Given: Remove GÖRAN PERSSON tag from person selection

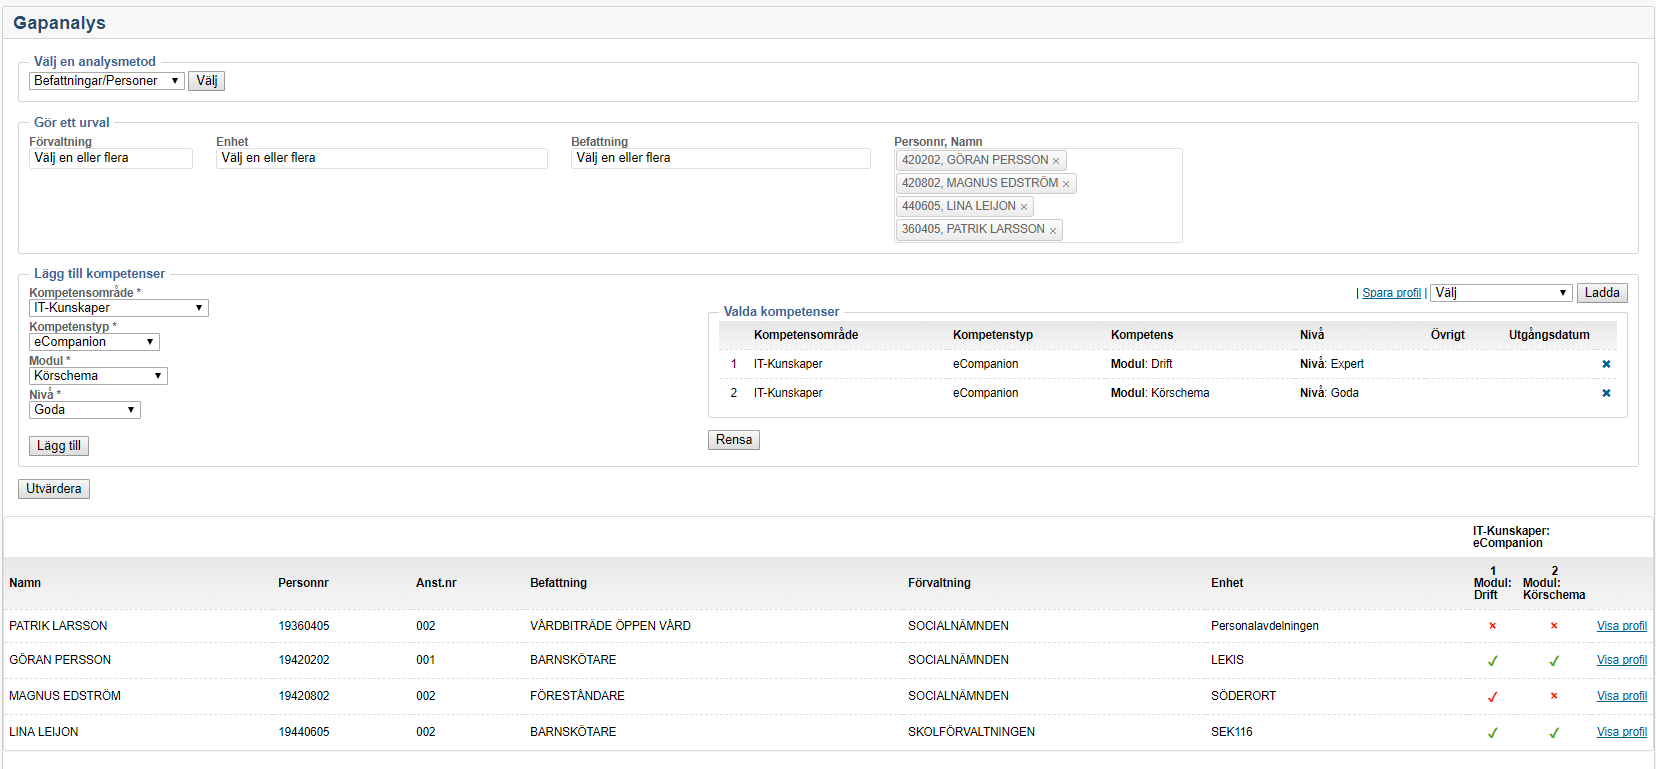Looking at the screenshot, I should (x=1056, y=161).
